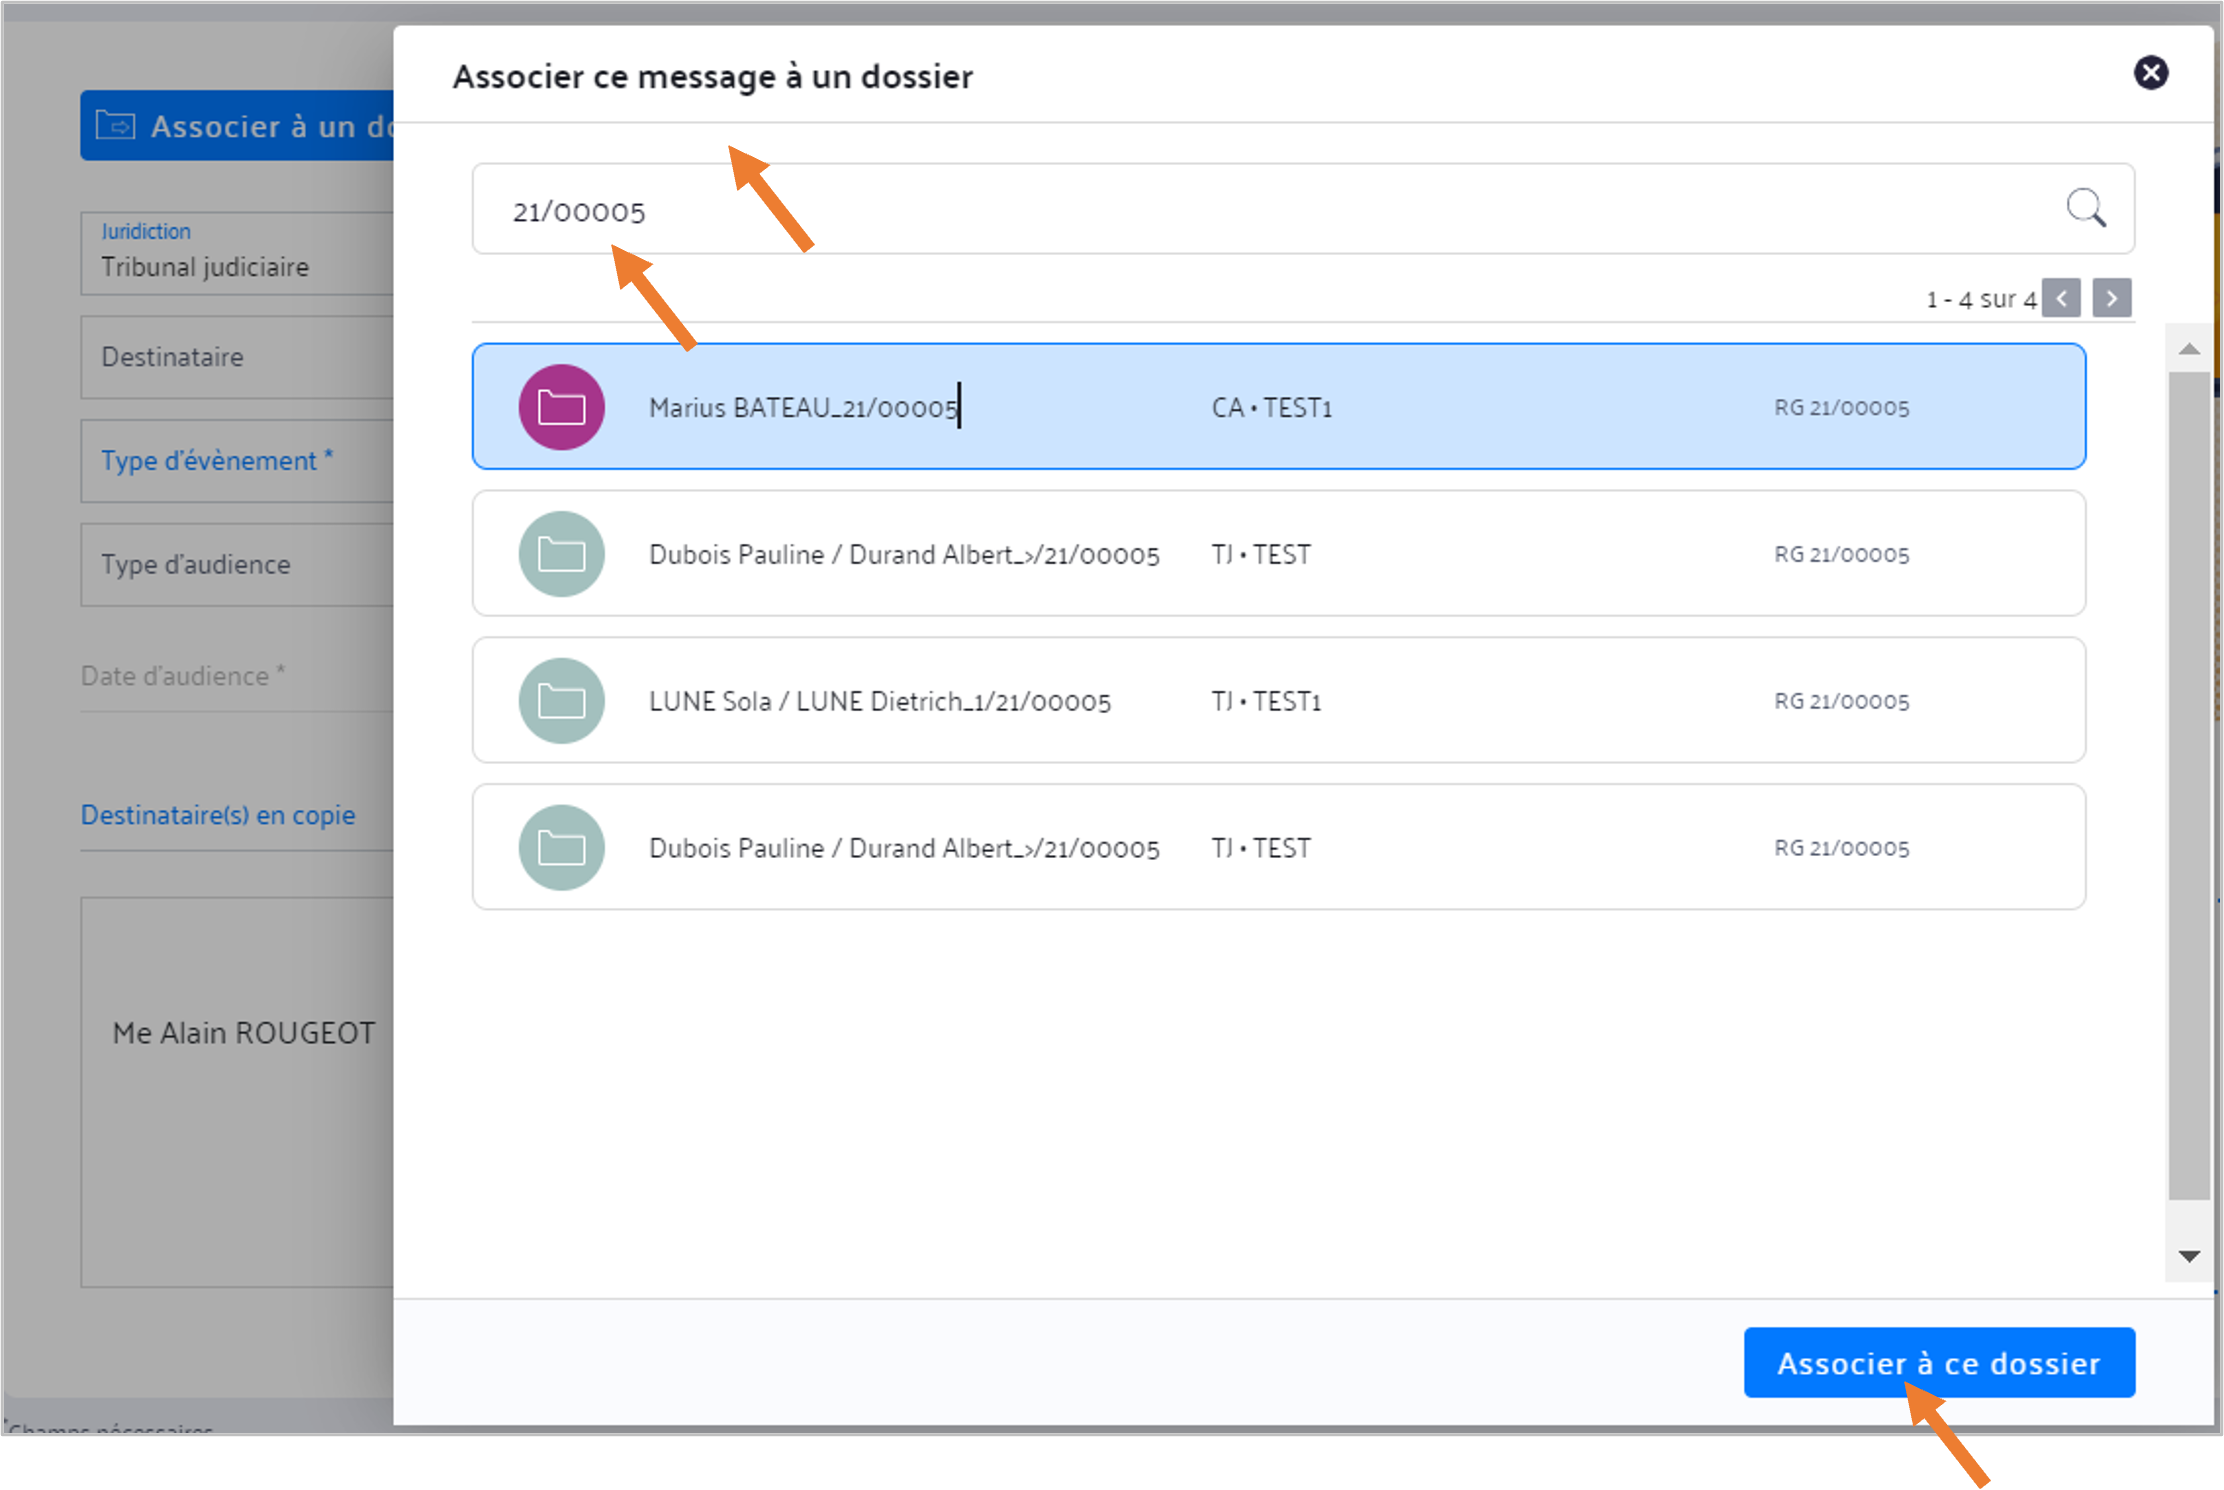Click the purple folder icon for Marius BATEAU
Screen dimensions: 2224x1490
pyautogui.click(x=561, y=407)
